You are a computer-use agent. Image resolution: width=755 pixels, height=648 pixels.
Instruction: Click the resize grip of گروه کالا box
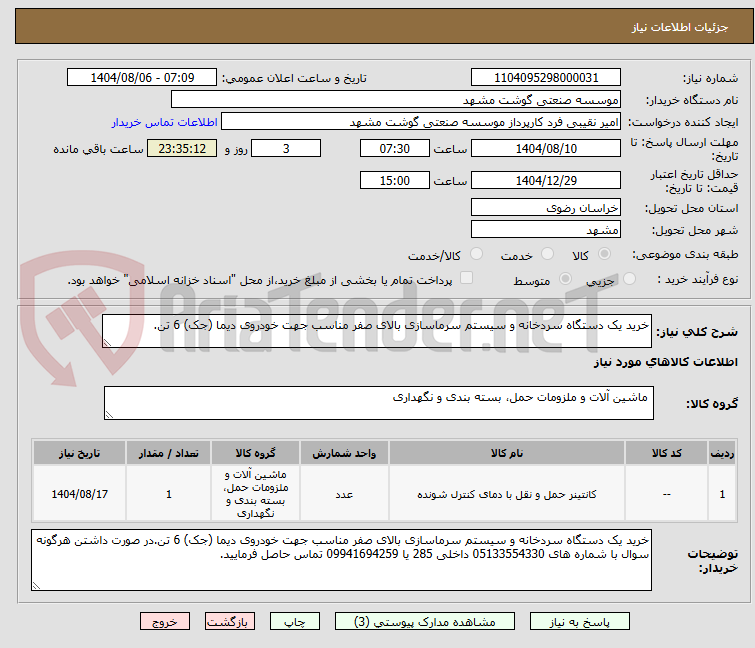tap(109, 415)
